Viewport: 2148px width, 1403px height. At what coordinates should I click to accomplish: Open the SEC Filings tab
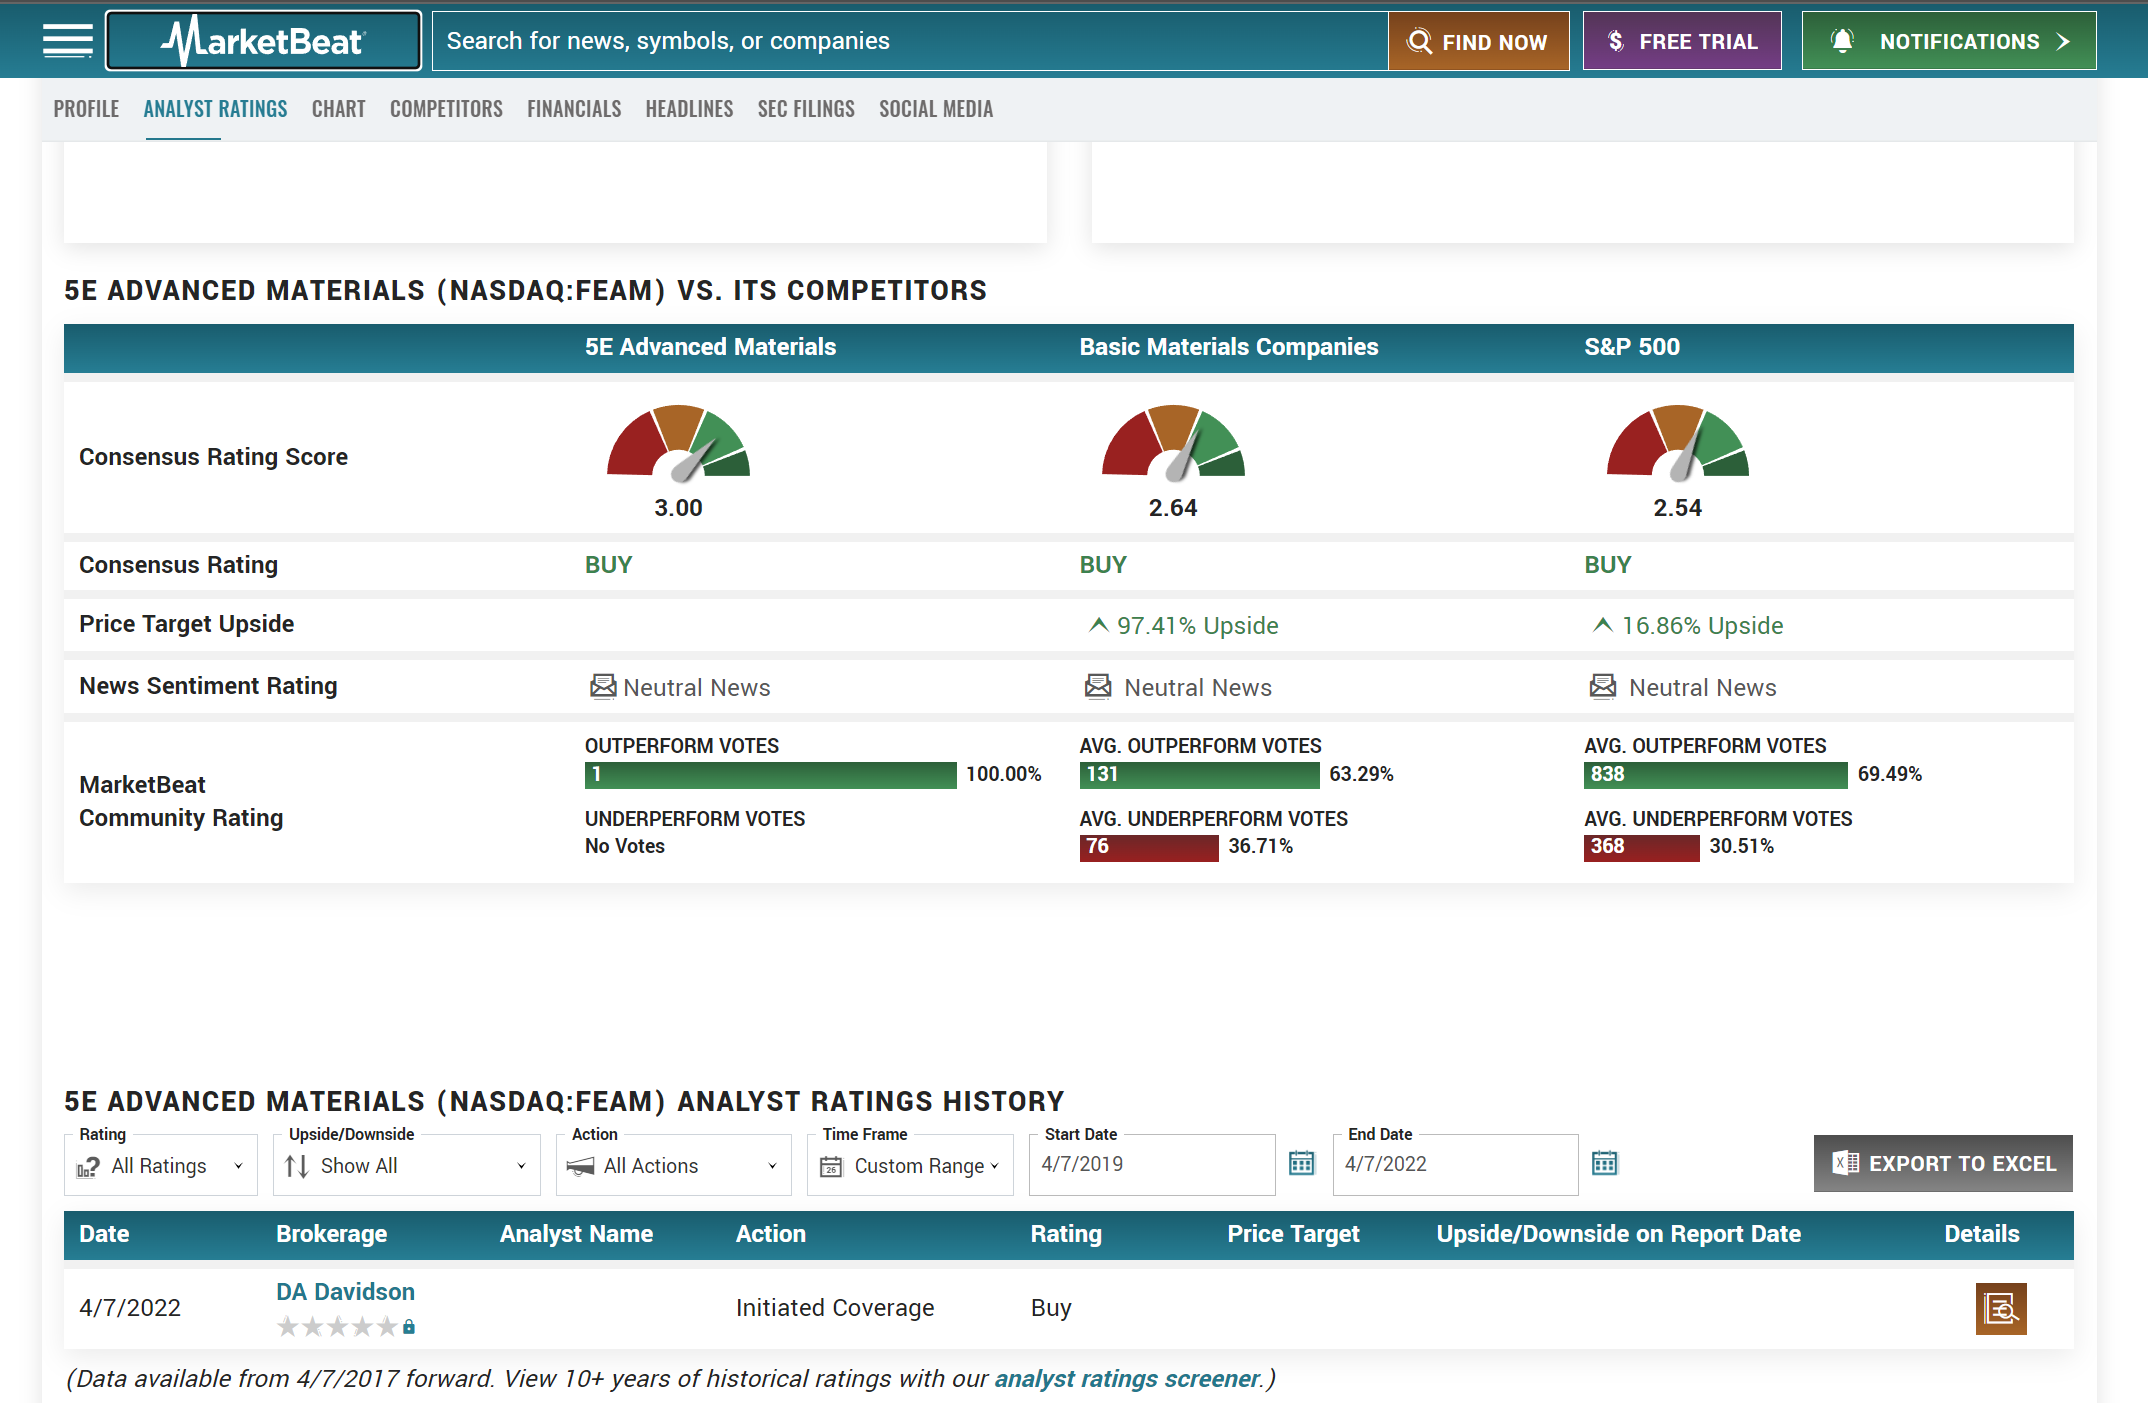point(806,109)
